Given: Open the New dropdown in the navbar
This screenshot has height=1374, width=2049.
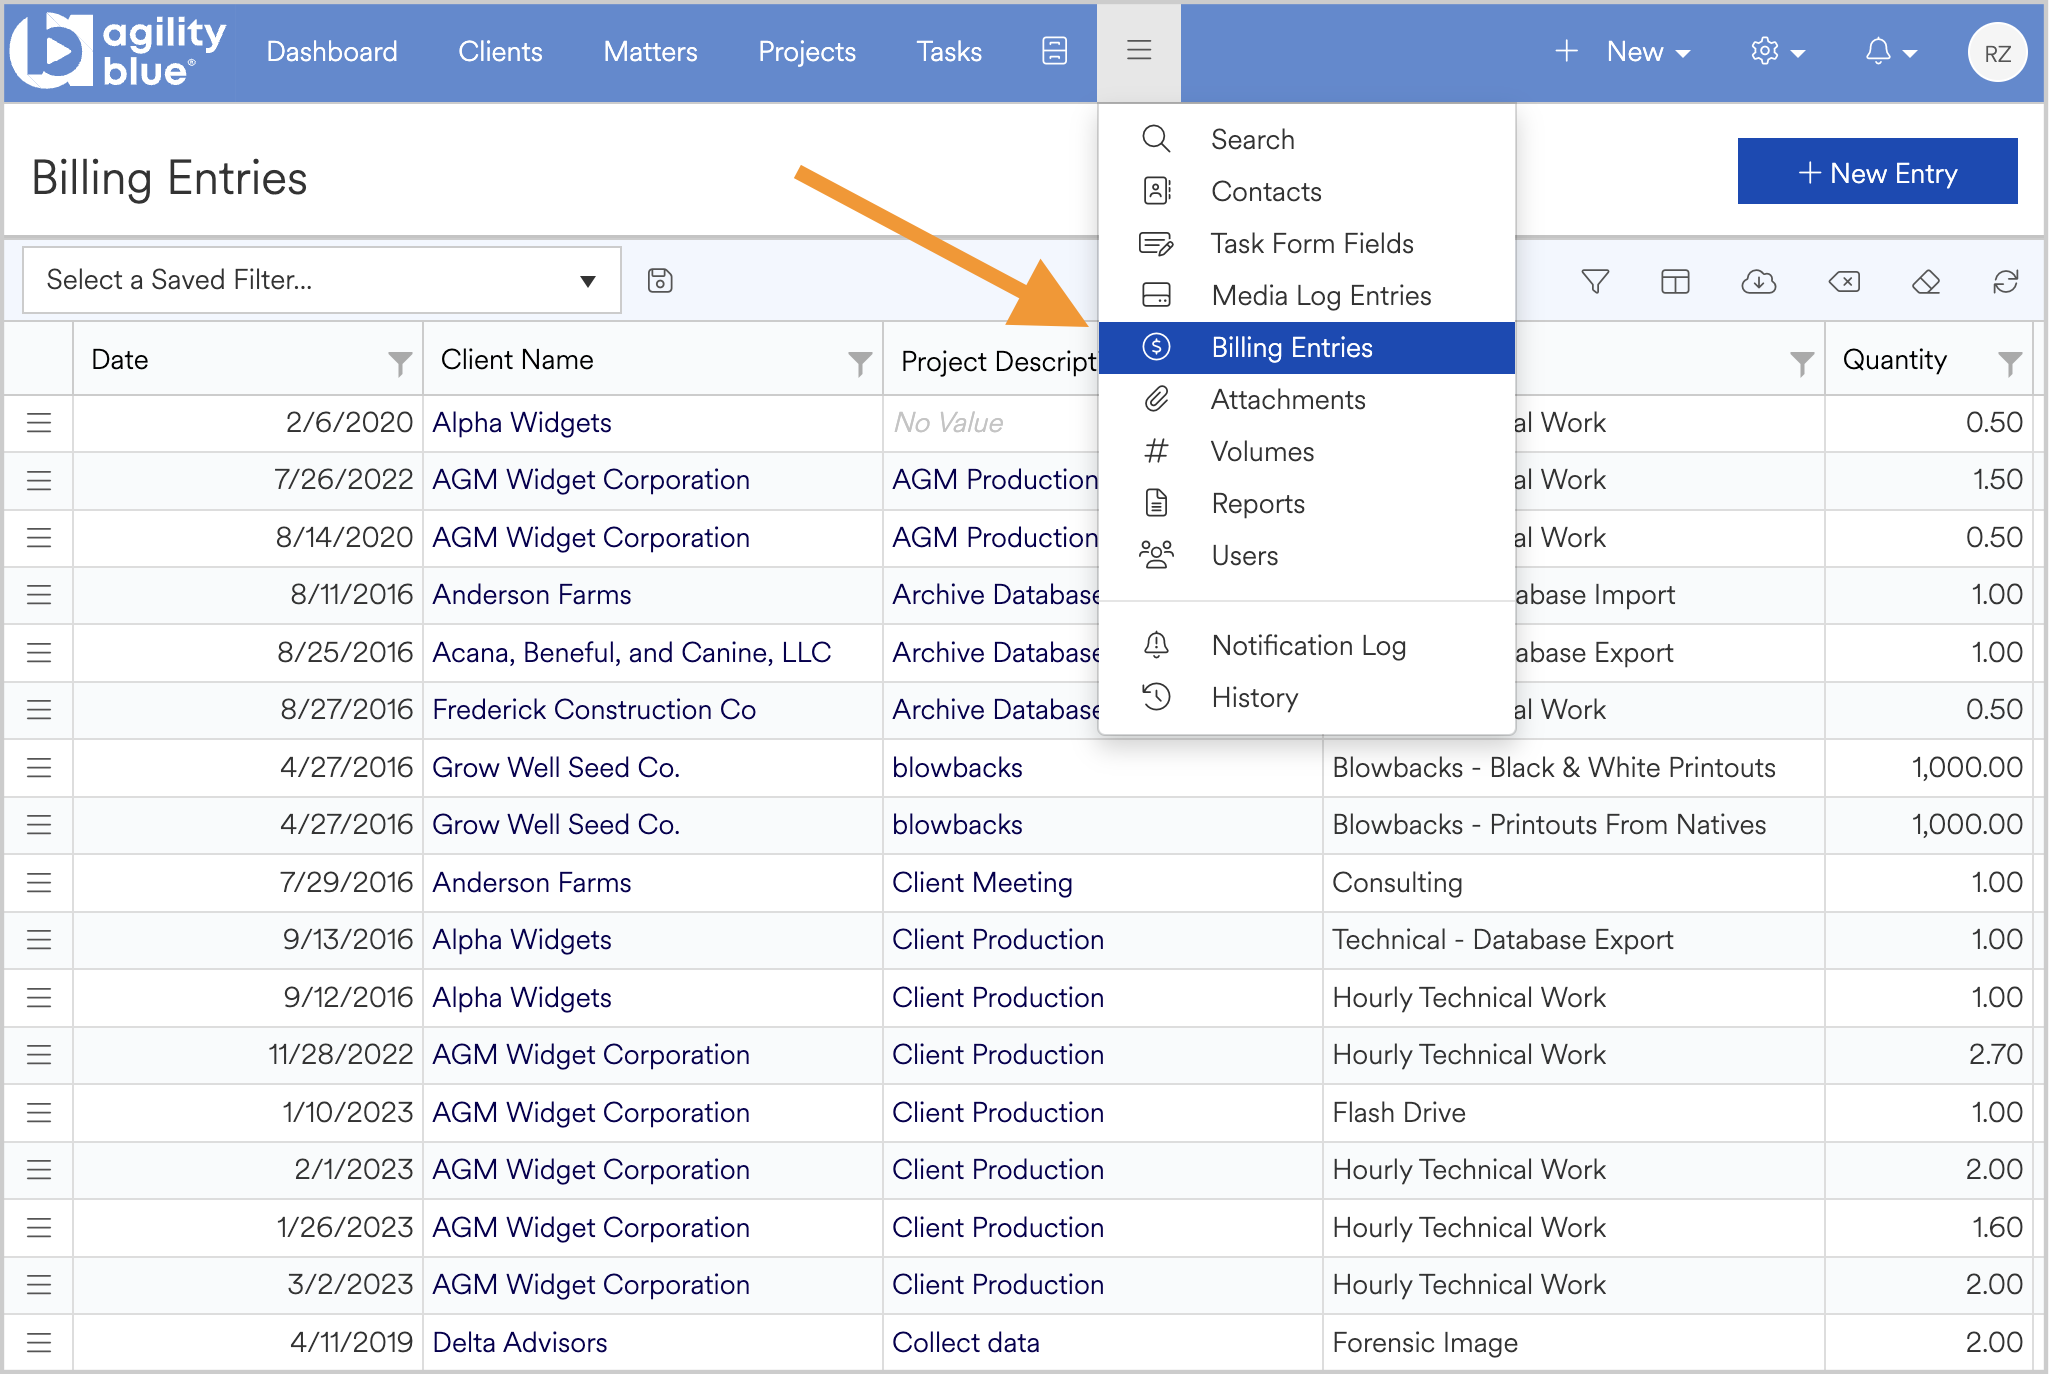Looking at the screenshot, I should tap(1623, 52).
